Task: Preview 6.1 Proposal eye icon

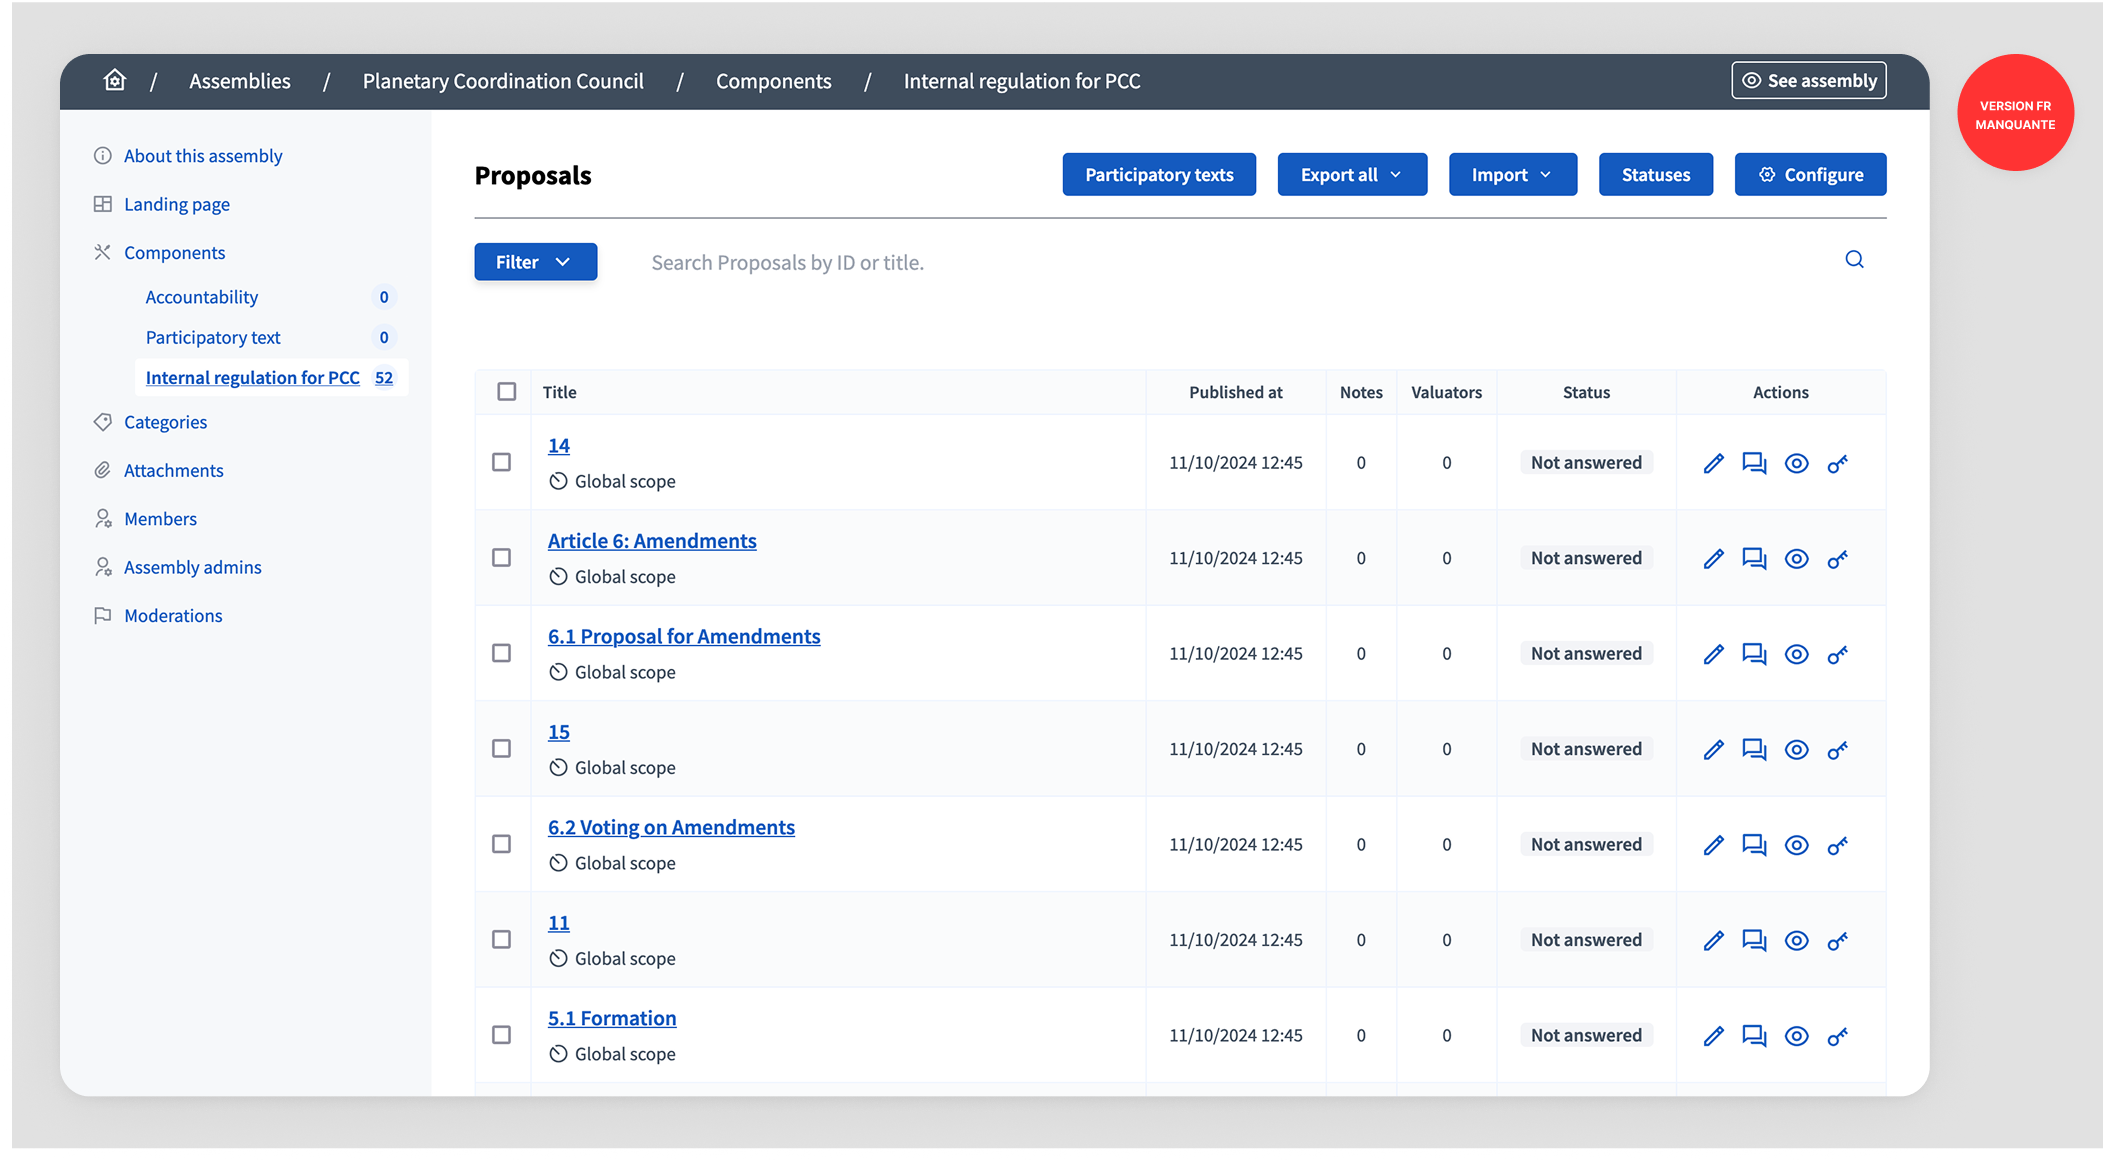Action: (x=1796, y=654)
